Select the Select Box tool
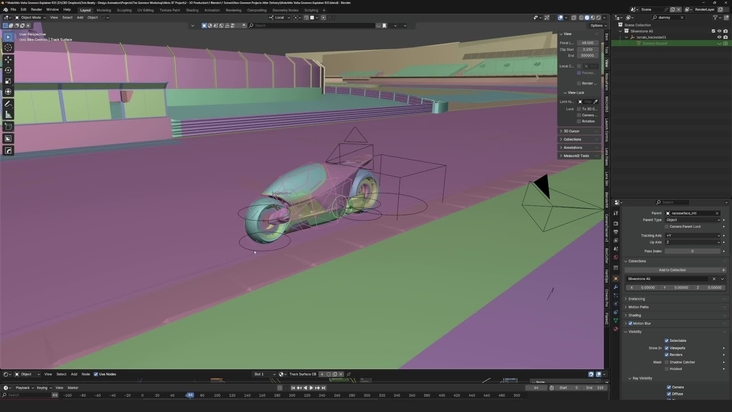The width and height of the screenshot is (732, 412). (x=8, y=37)
